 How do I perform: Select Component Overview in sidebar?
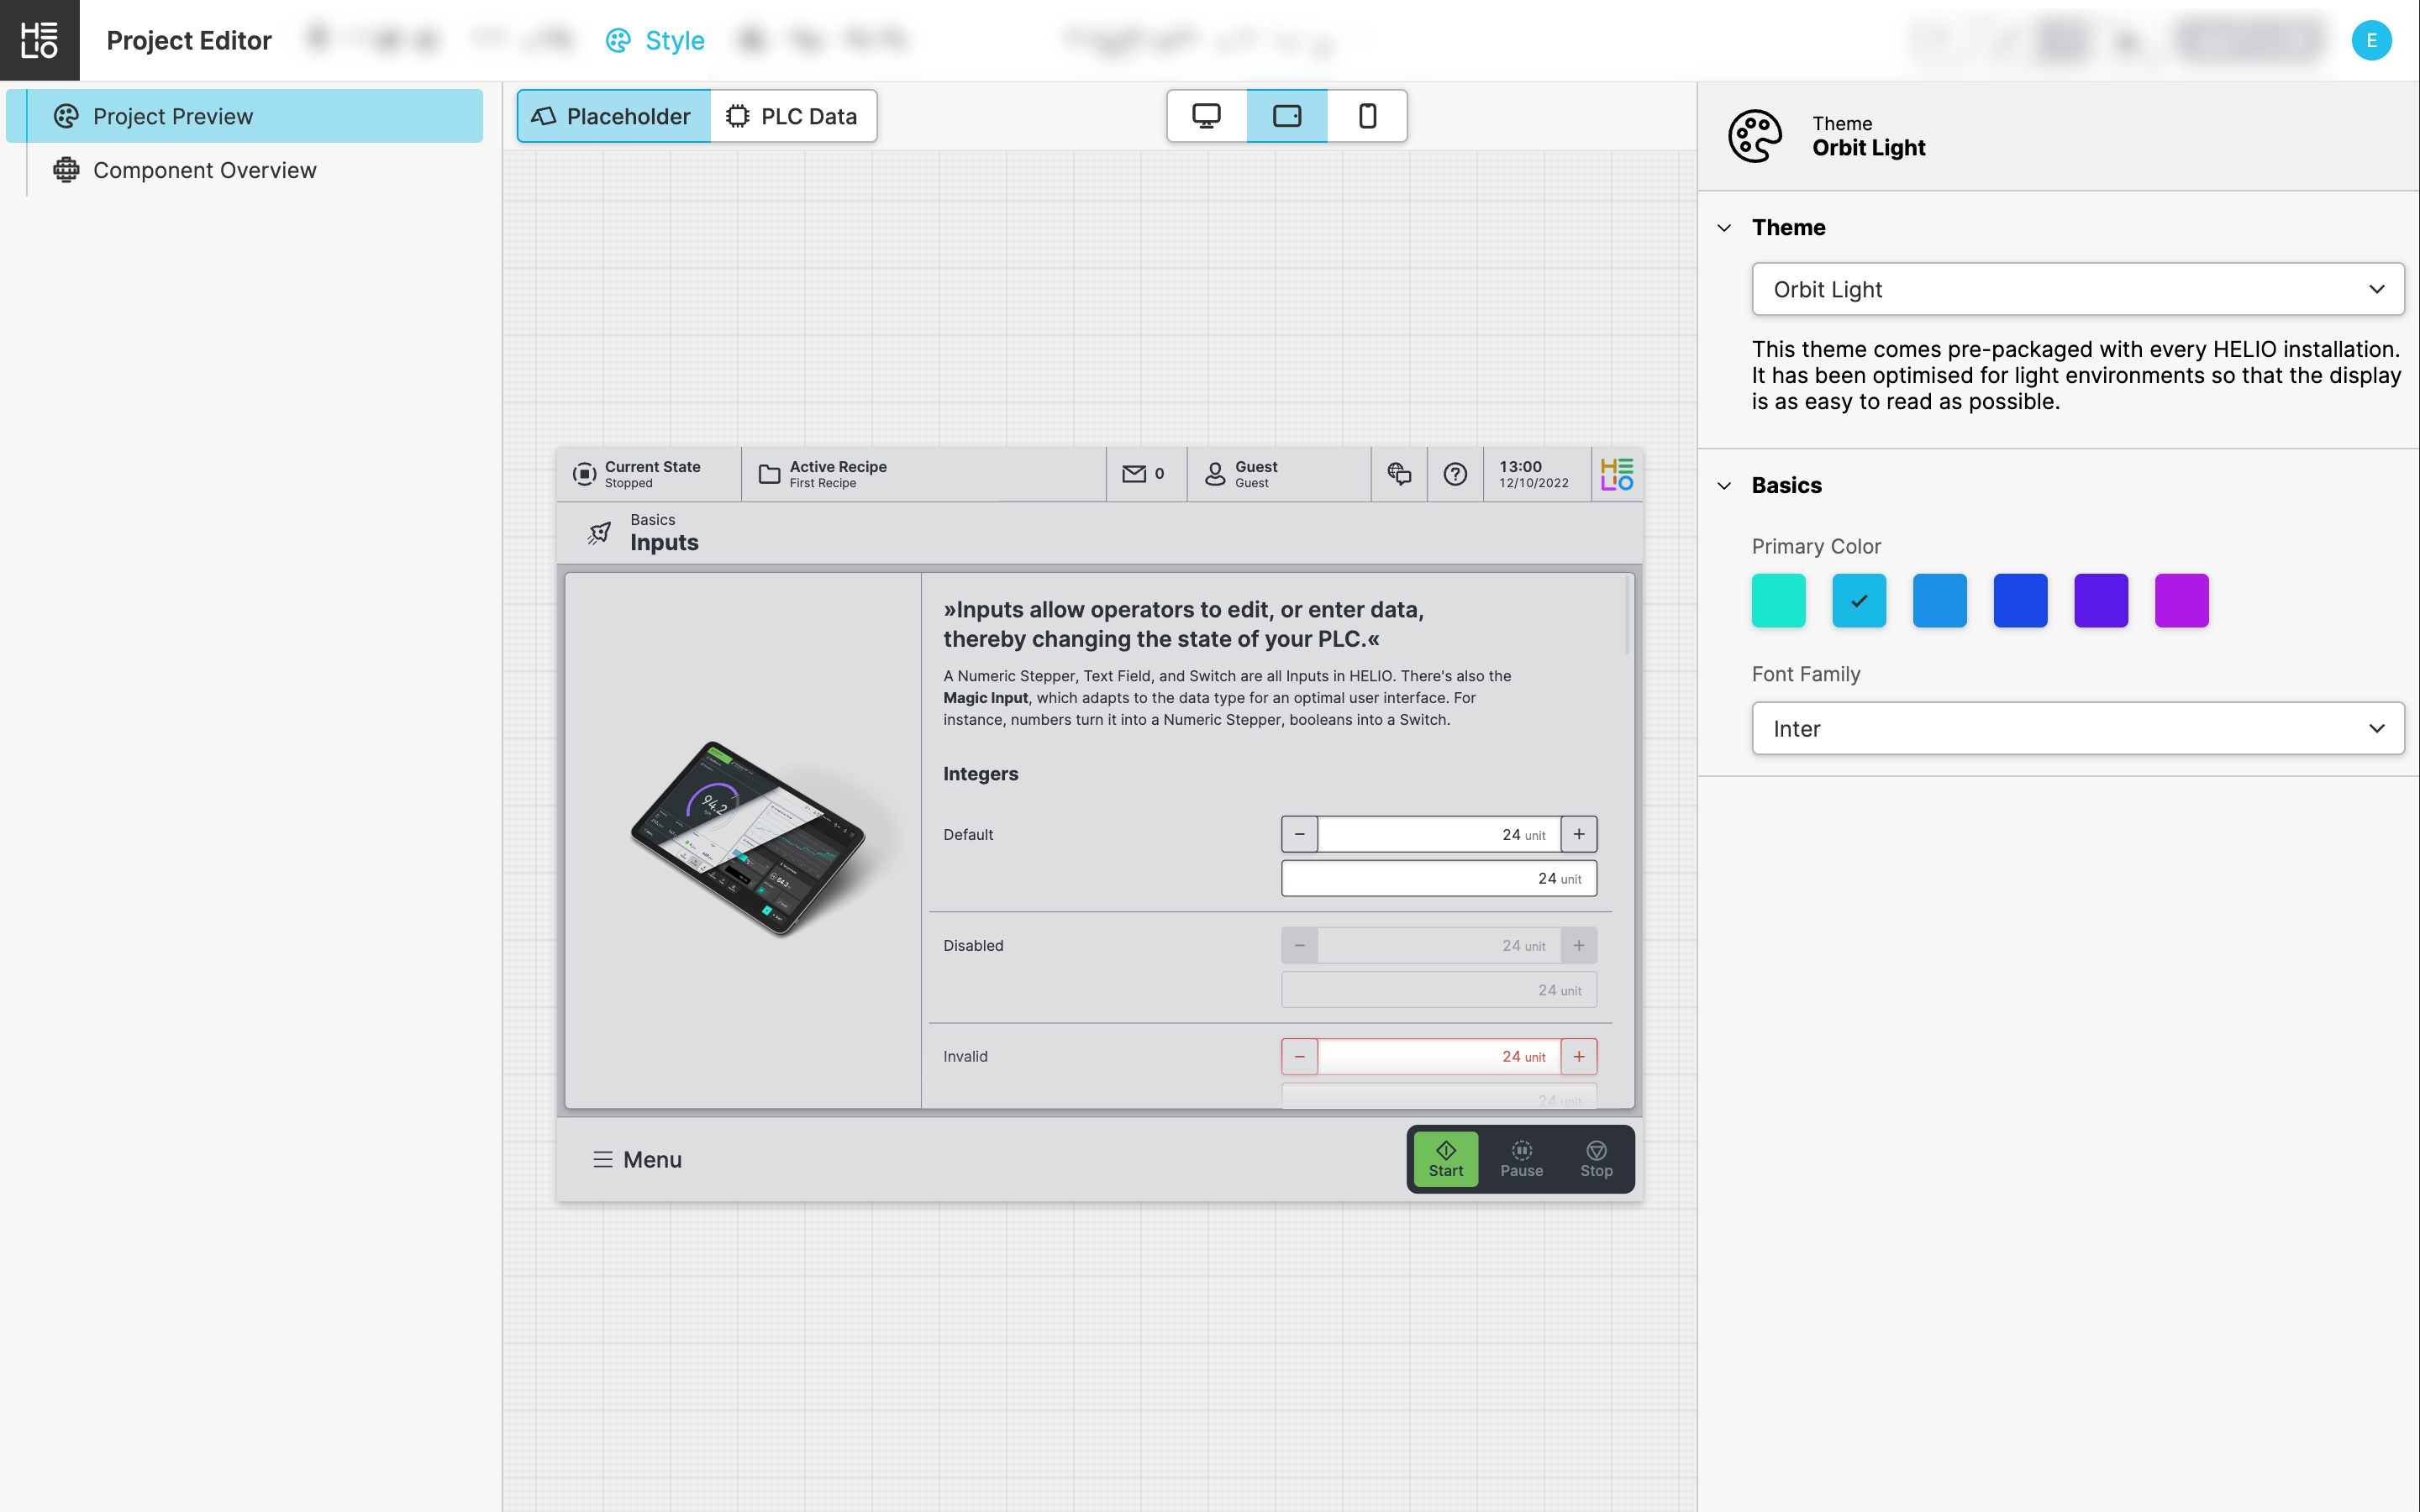pos(204,170)
